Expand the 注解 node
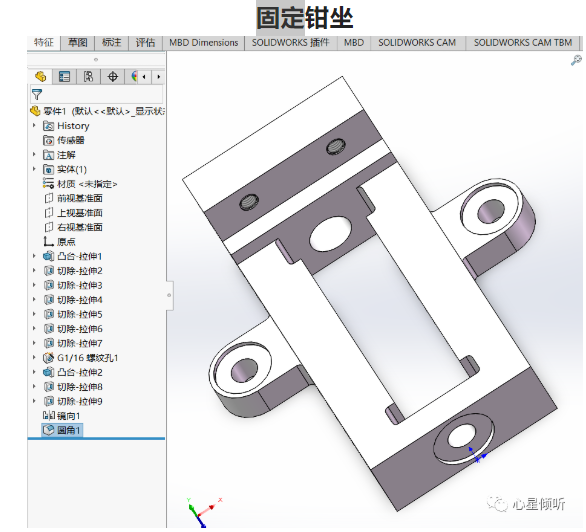This screenshot has width=586, height=532. point(34,154)
